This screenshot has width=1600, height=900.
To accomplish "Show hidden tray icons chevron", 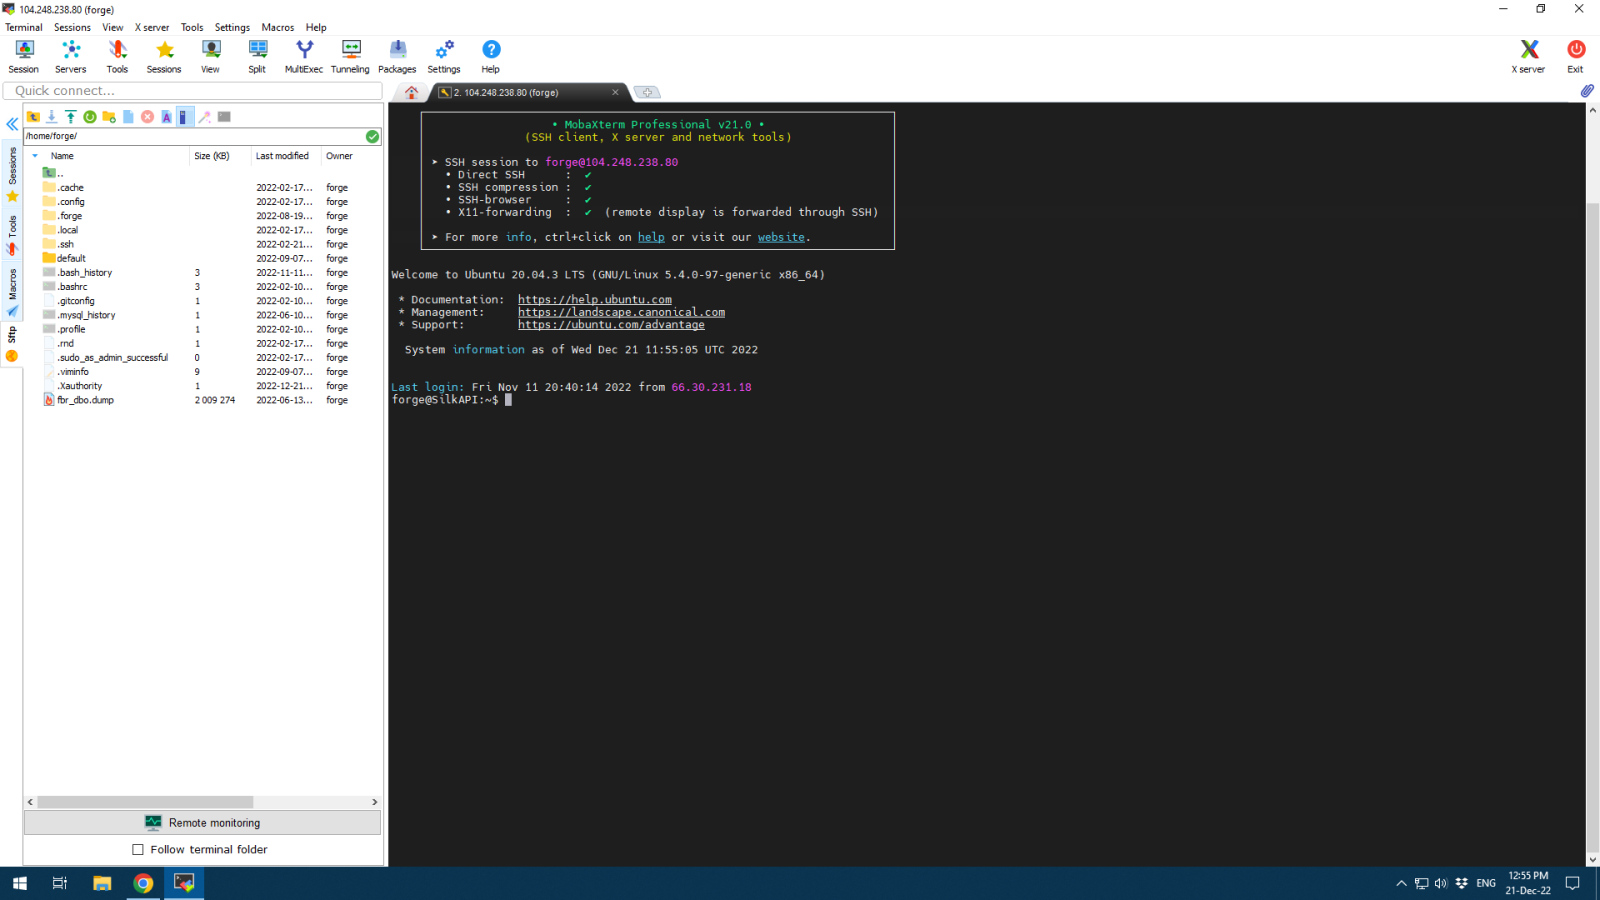I will tap(1401, 883).
